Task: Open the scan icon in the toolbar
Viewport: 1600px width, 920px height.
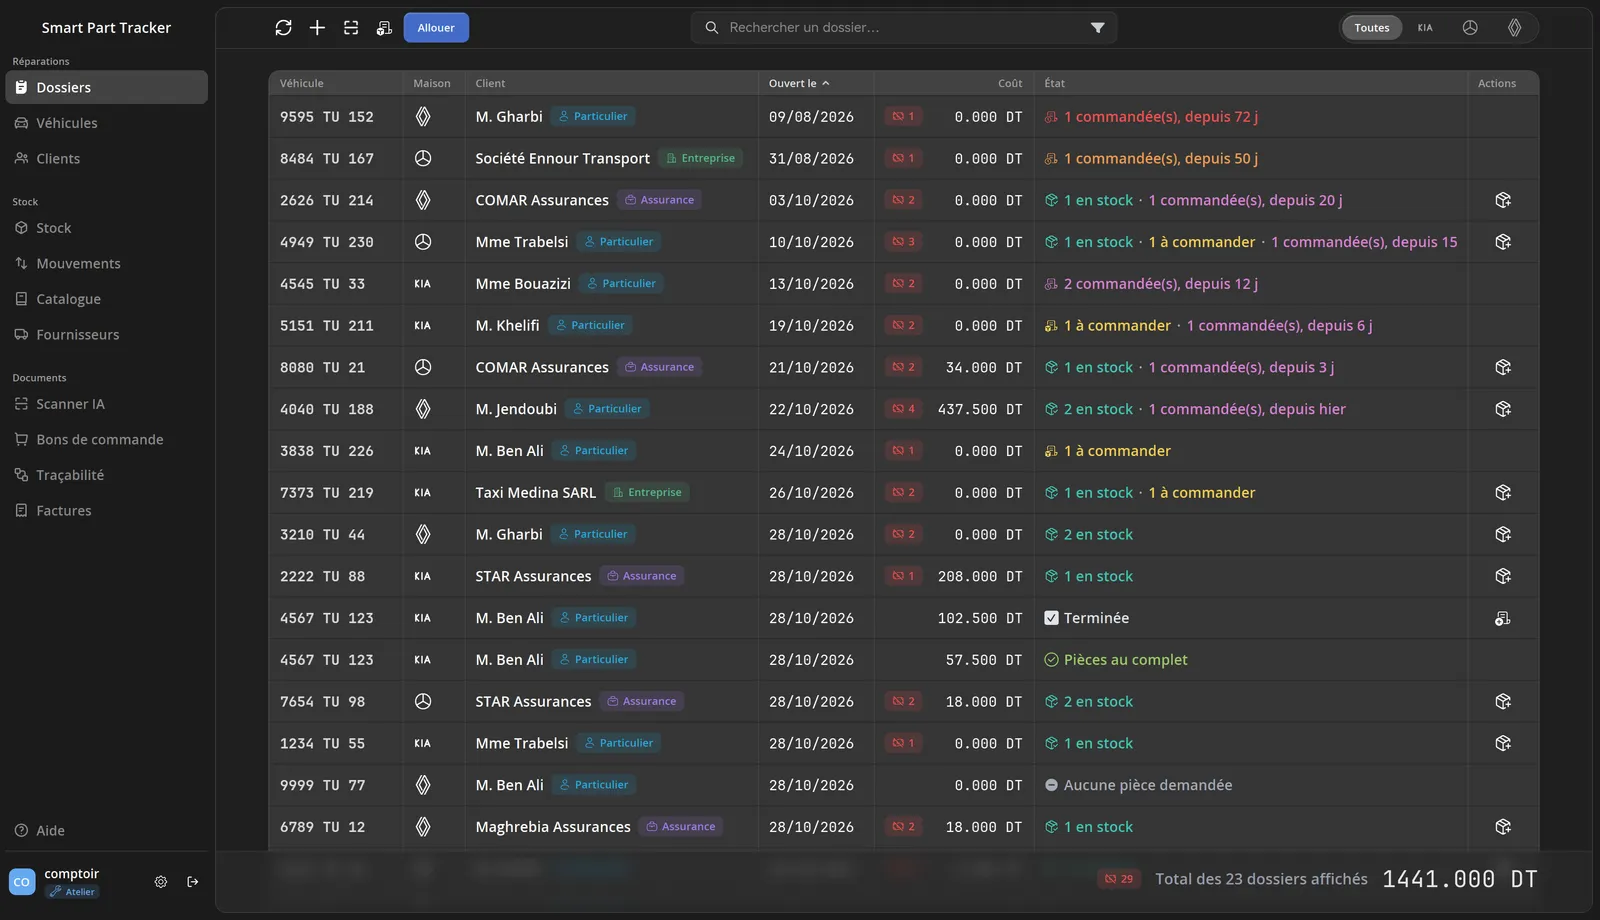Action: click(x=351, y=28)
